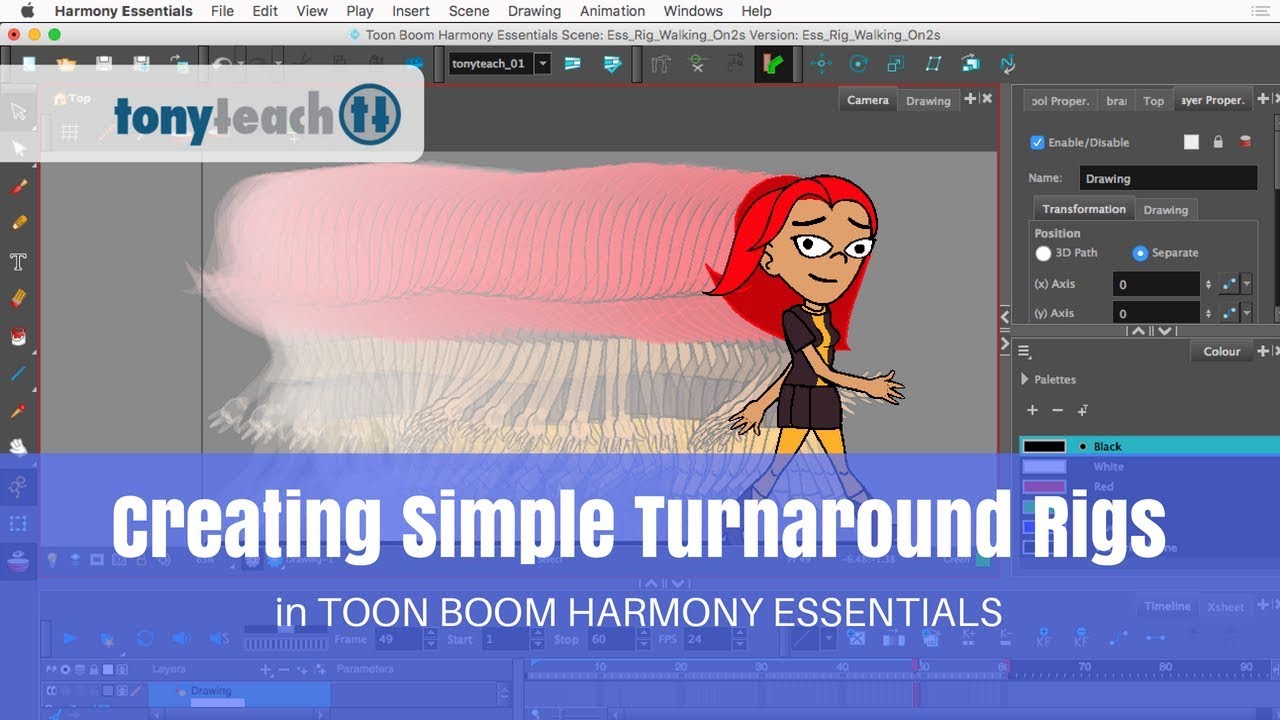The image size is (1280, 720).
Task: Add a view to the Camera panel
Action: tap(969, 99)
